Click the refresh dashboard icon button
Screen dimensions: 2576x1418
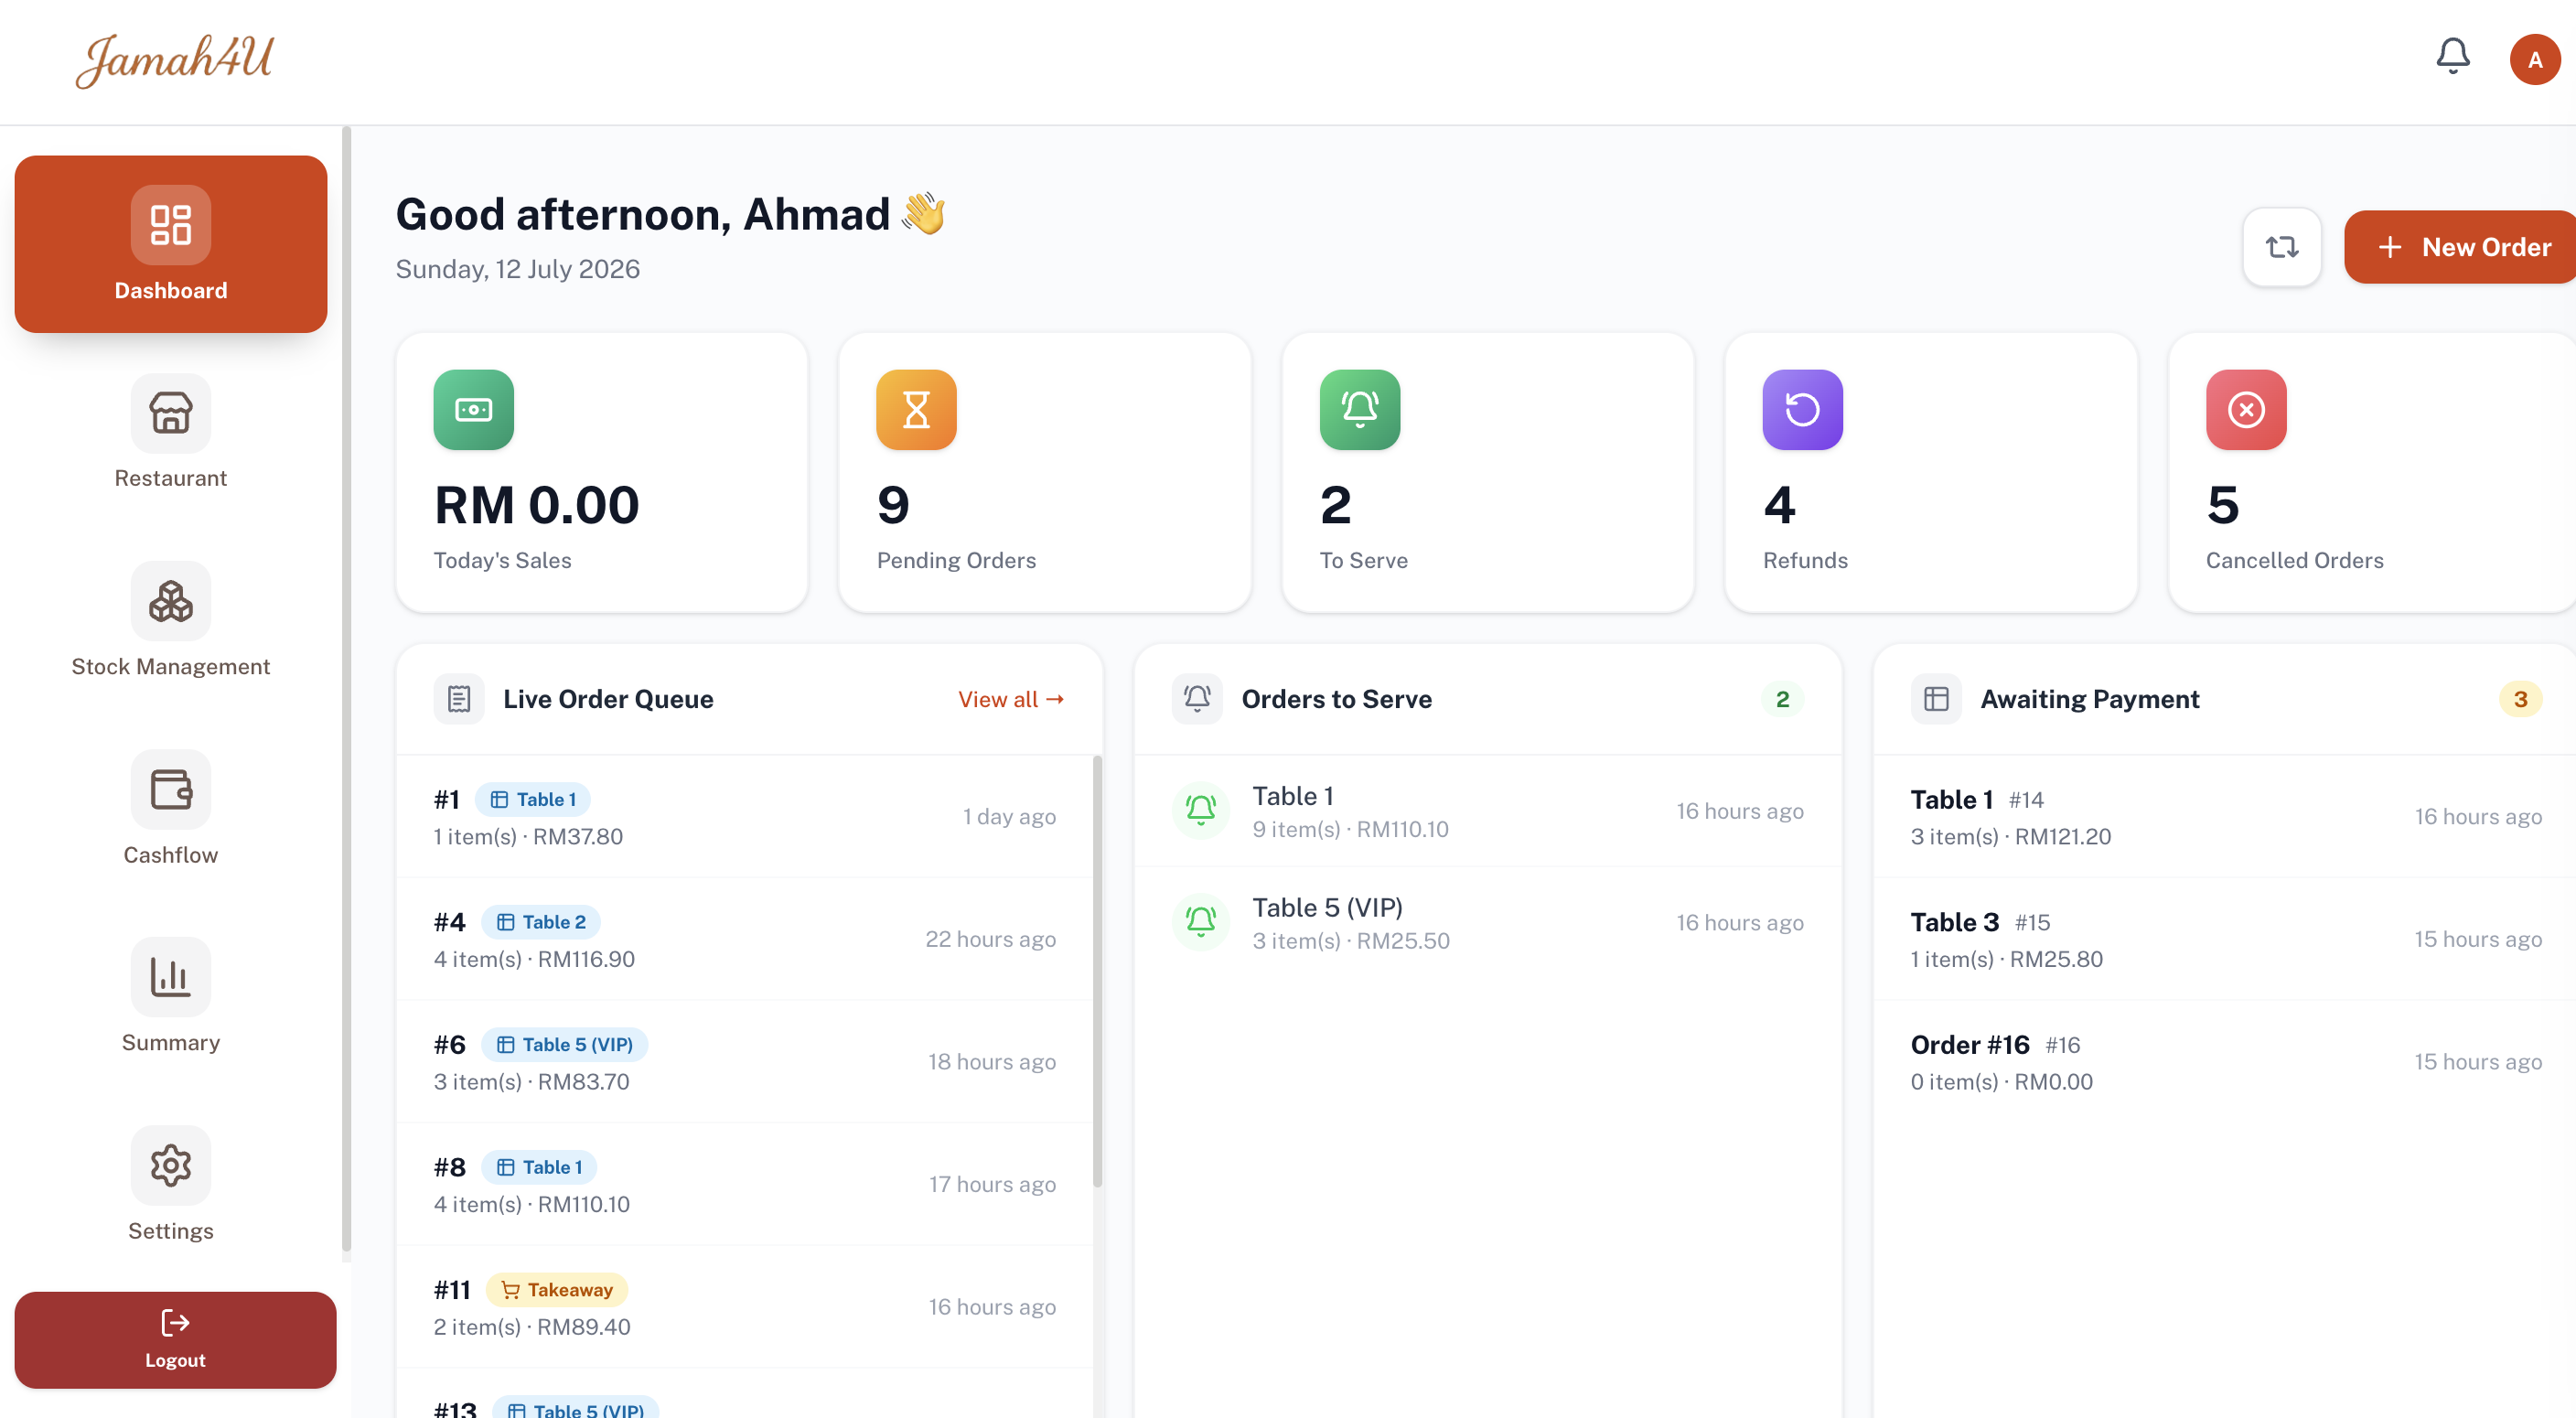click(x=2282, y=247)
